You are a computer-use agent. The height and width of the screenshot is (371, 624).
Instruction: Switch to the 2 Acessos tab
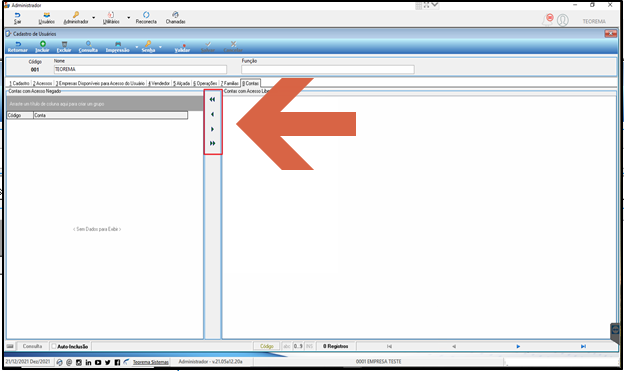point(43,83)
